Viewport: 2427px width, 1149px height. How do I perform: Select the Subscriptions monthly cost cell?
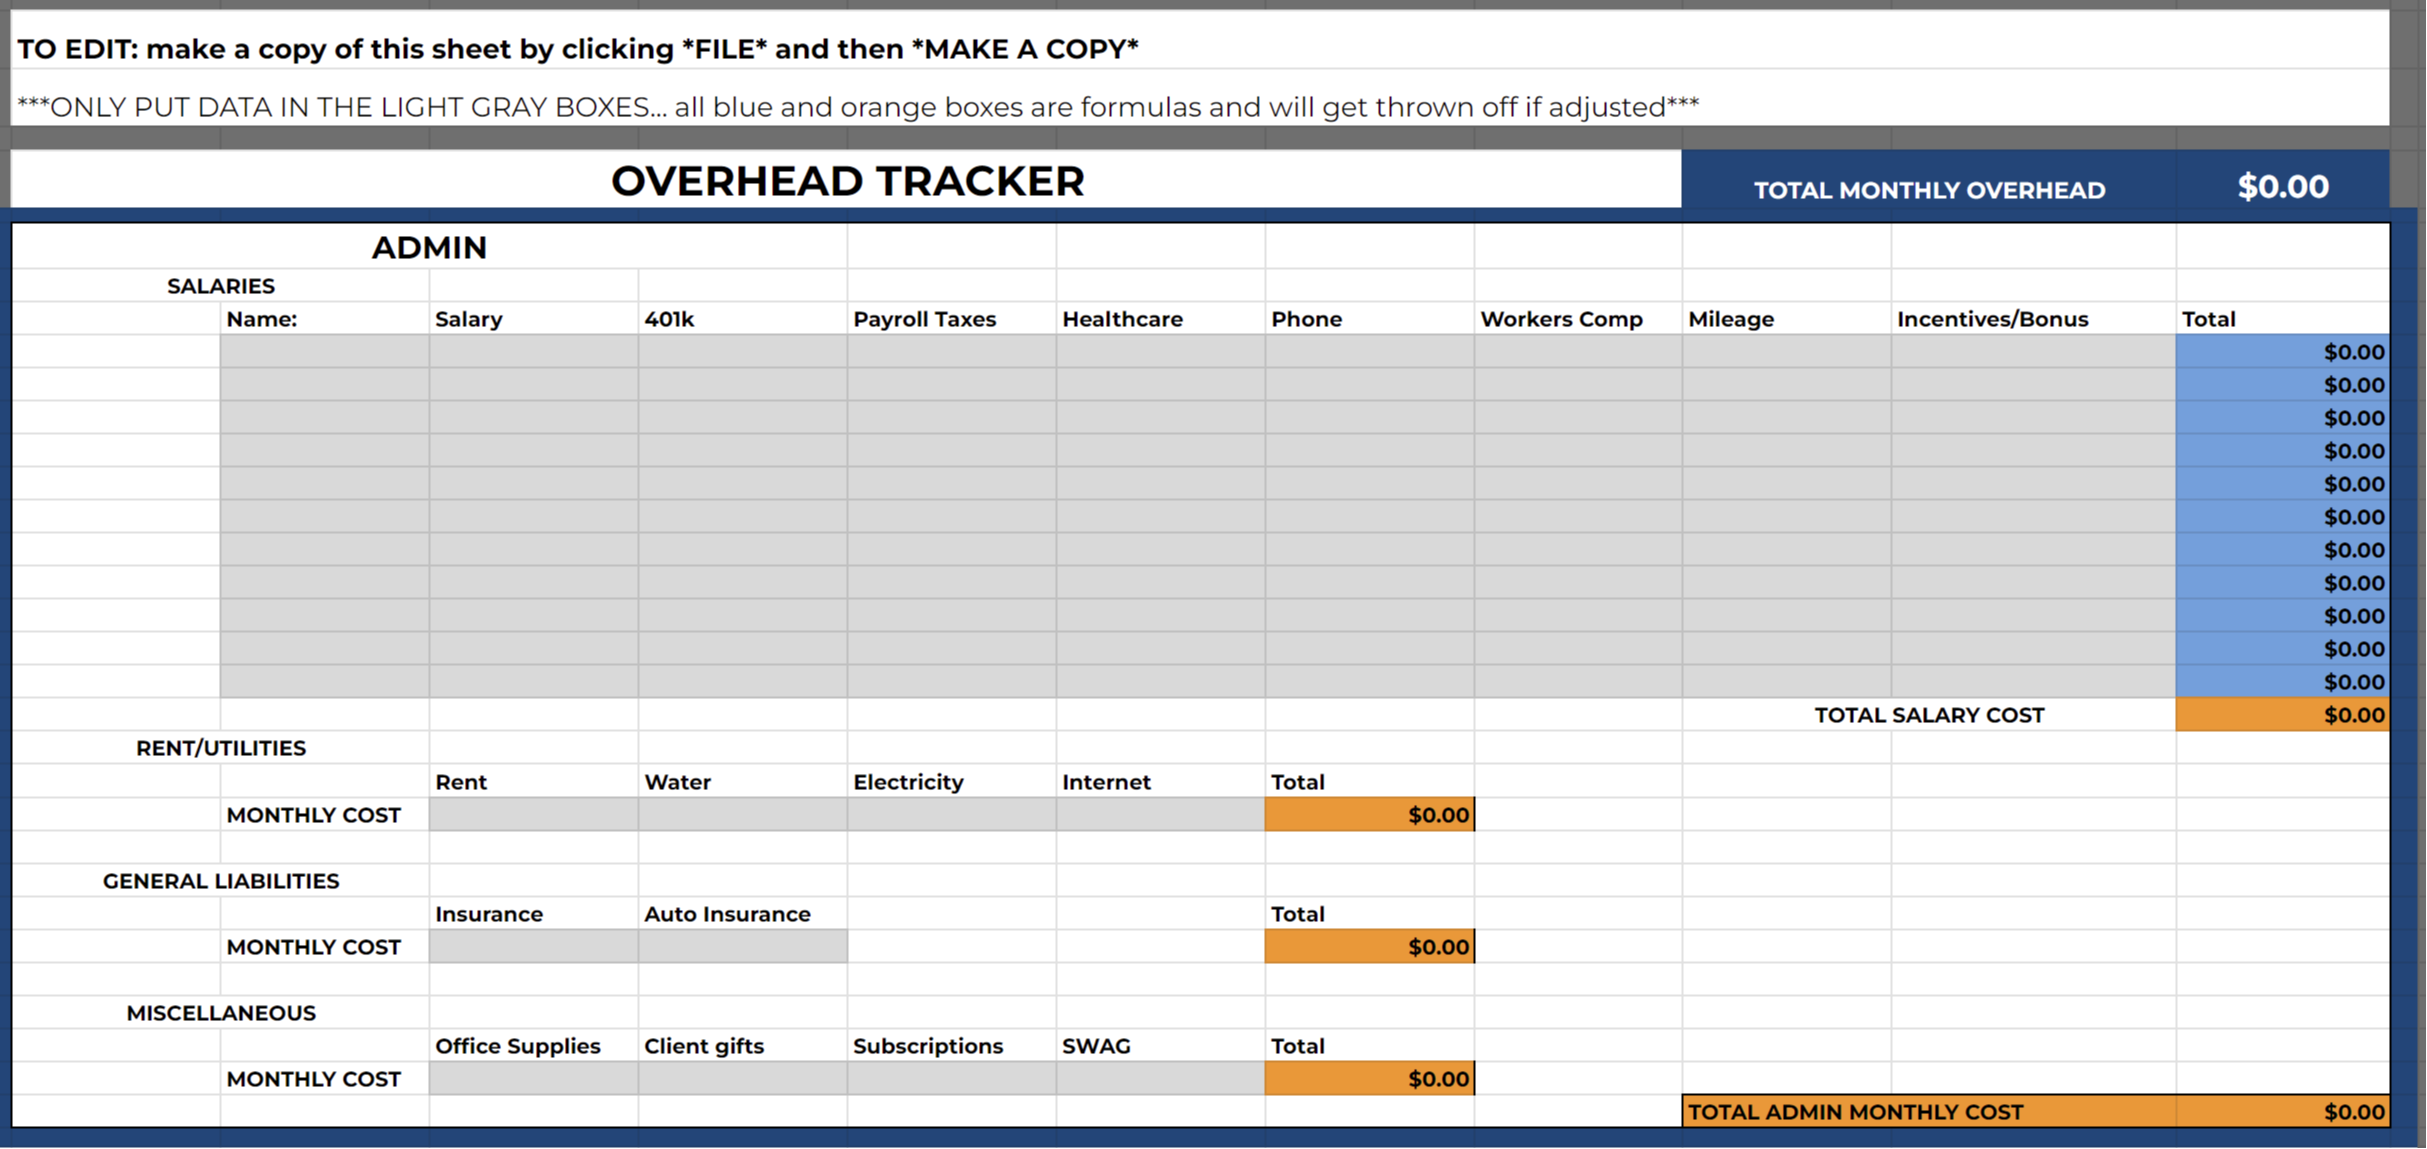pyautogui.click(x=951, y=1078)
